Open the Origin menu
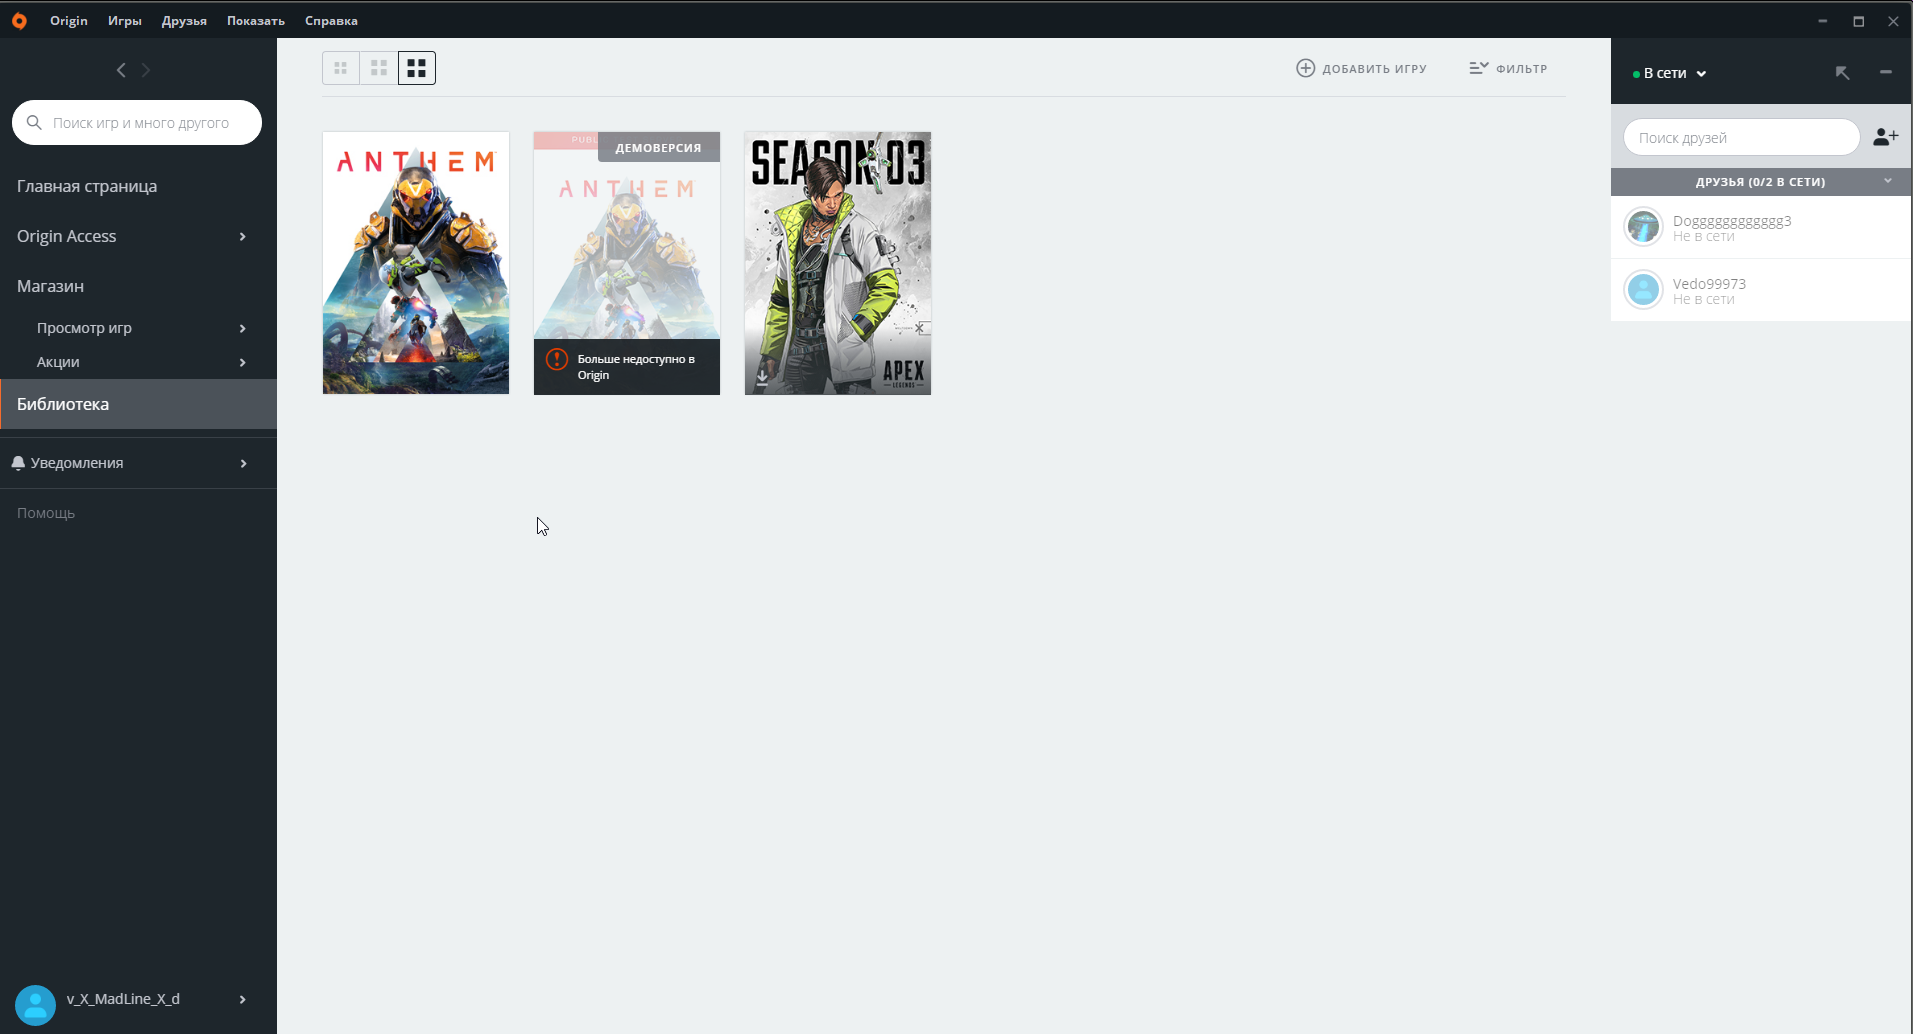 tap(69, 20)
